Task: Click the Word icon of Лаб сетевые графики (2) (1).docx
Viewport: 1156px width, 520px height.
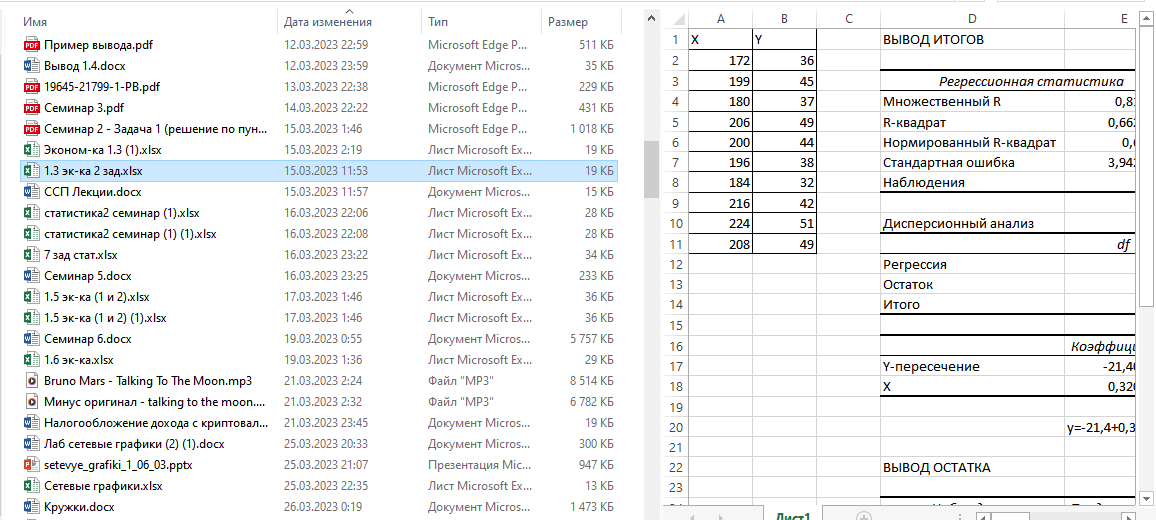Action: click(31, 444)
